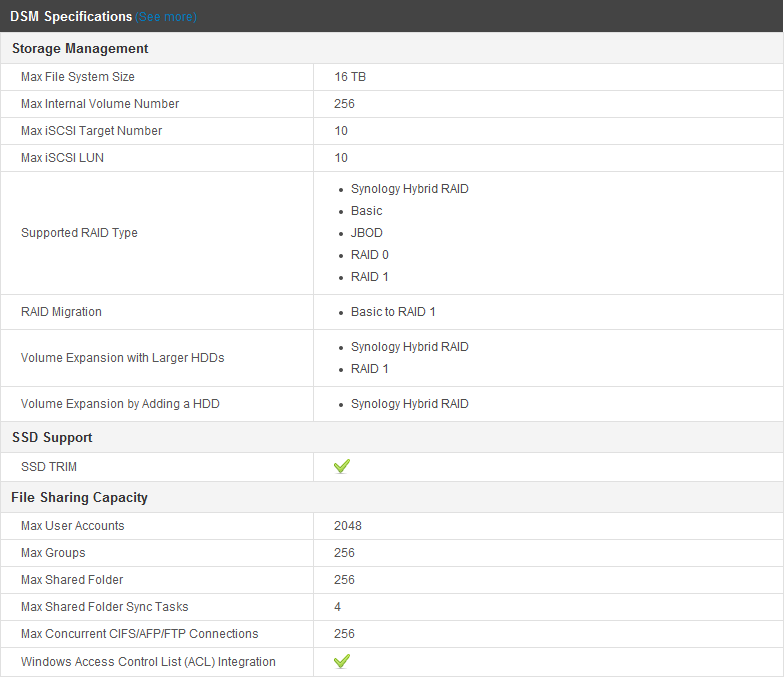Click the 16 TB value
The width and height of the screenshot is (784, 677).
[350, 77]
